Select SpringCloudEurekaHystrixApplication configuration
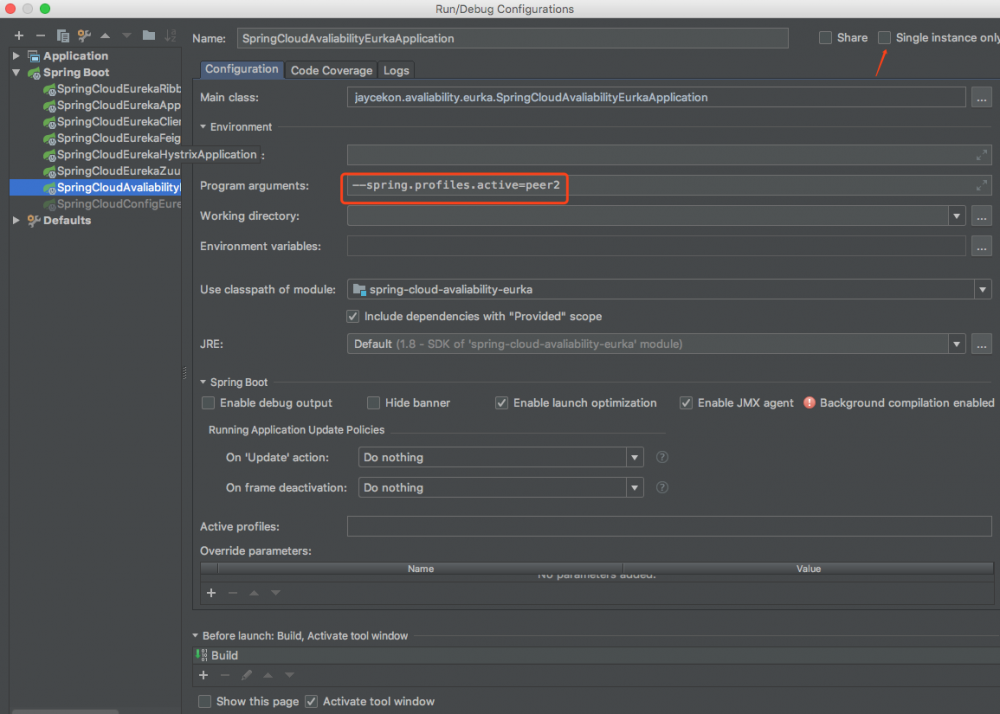 point(151,155)
